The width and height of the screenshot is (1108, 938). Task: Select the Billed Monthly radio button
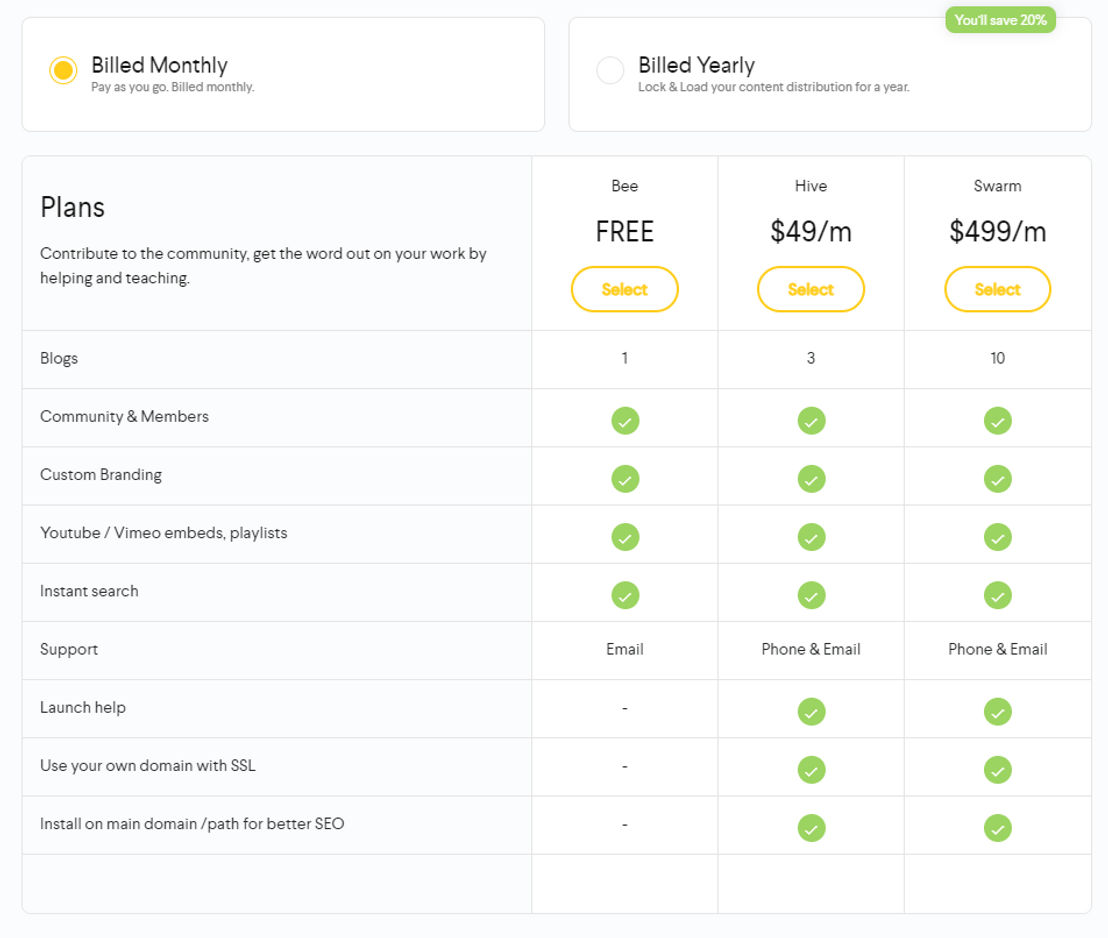(63, 70)
